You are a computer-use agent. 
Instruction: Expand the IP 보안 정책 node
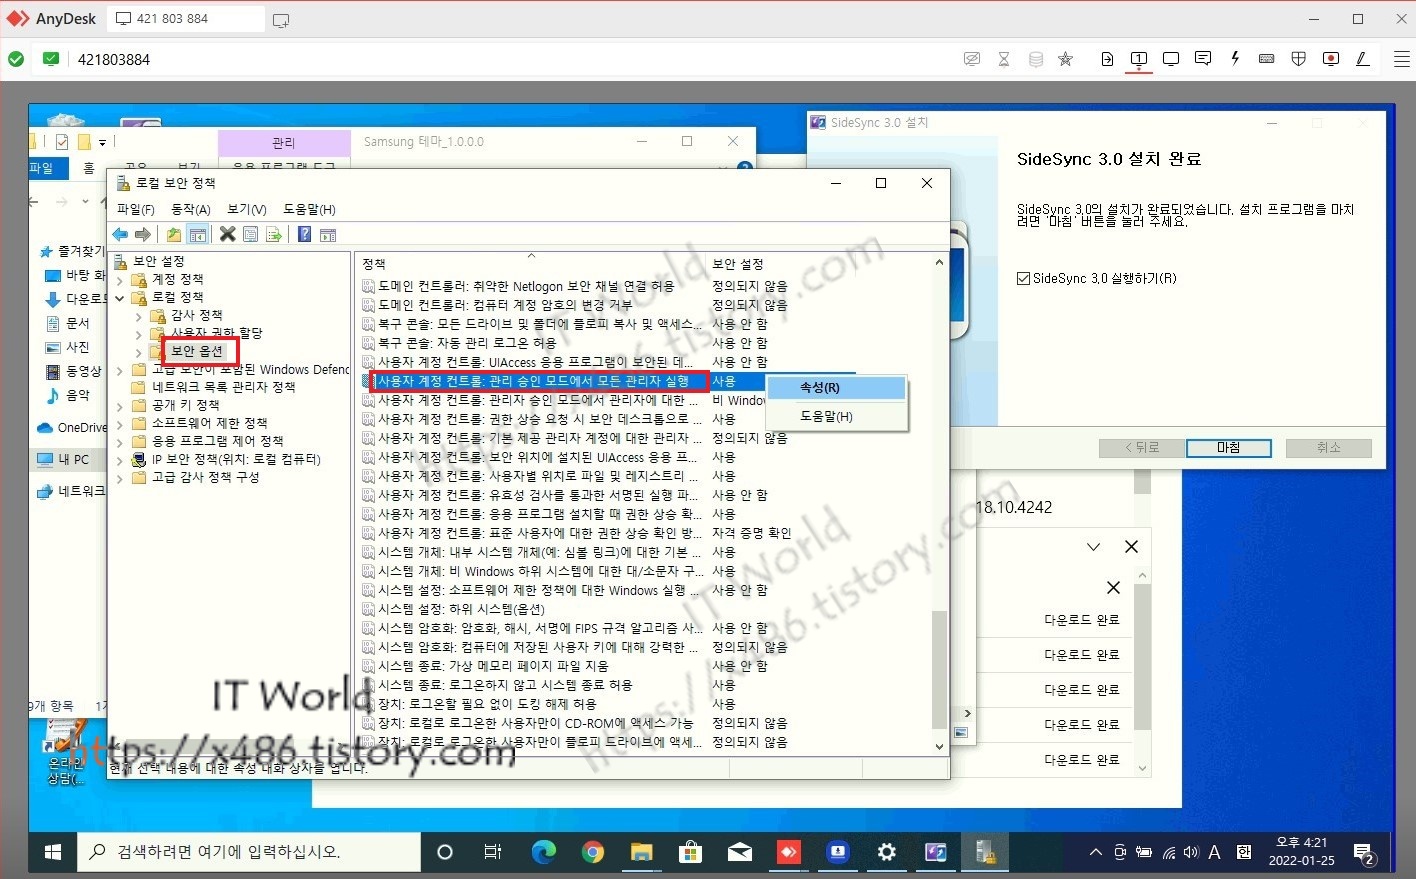point(121,459)
